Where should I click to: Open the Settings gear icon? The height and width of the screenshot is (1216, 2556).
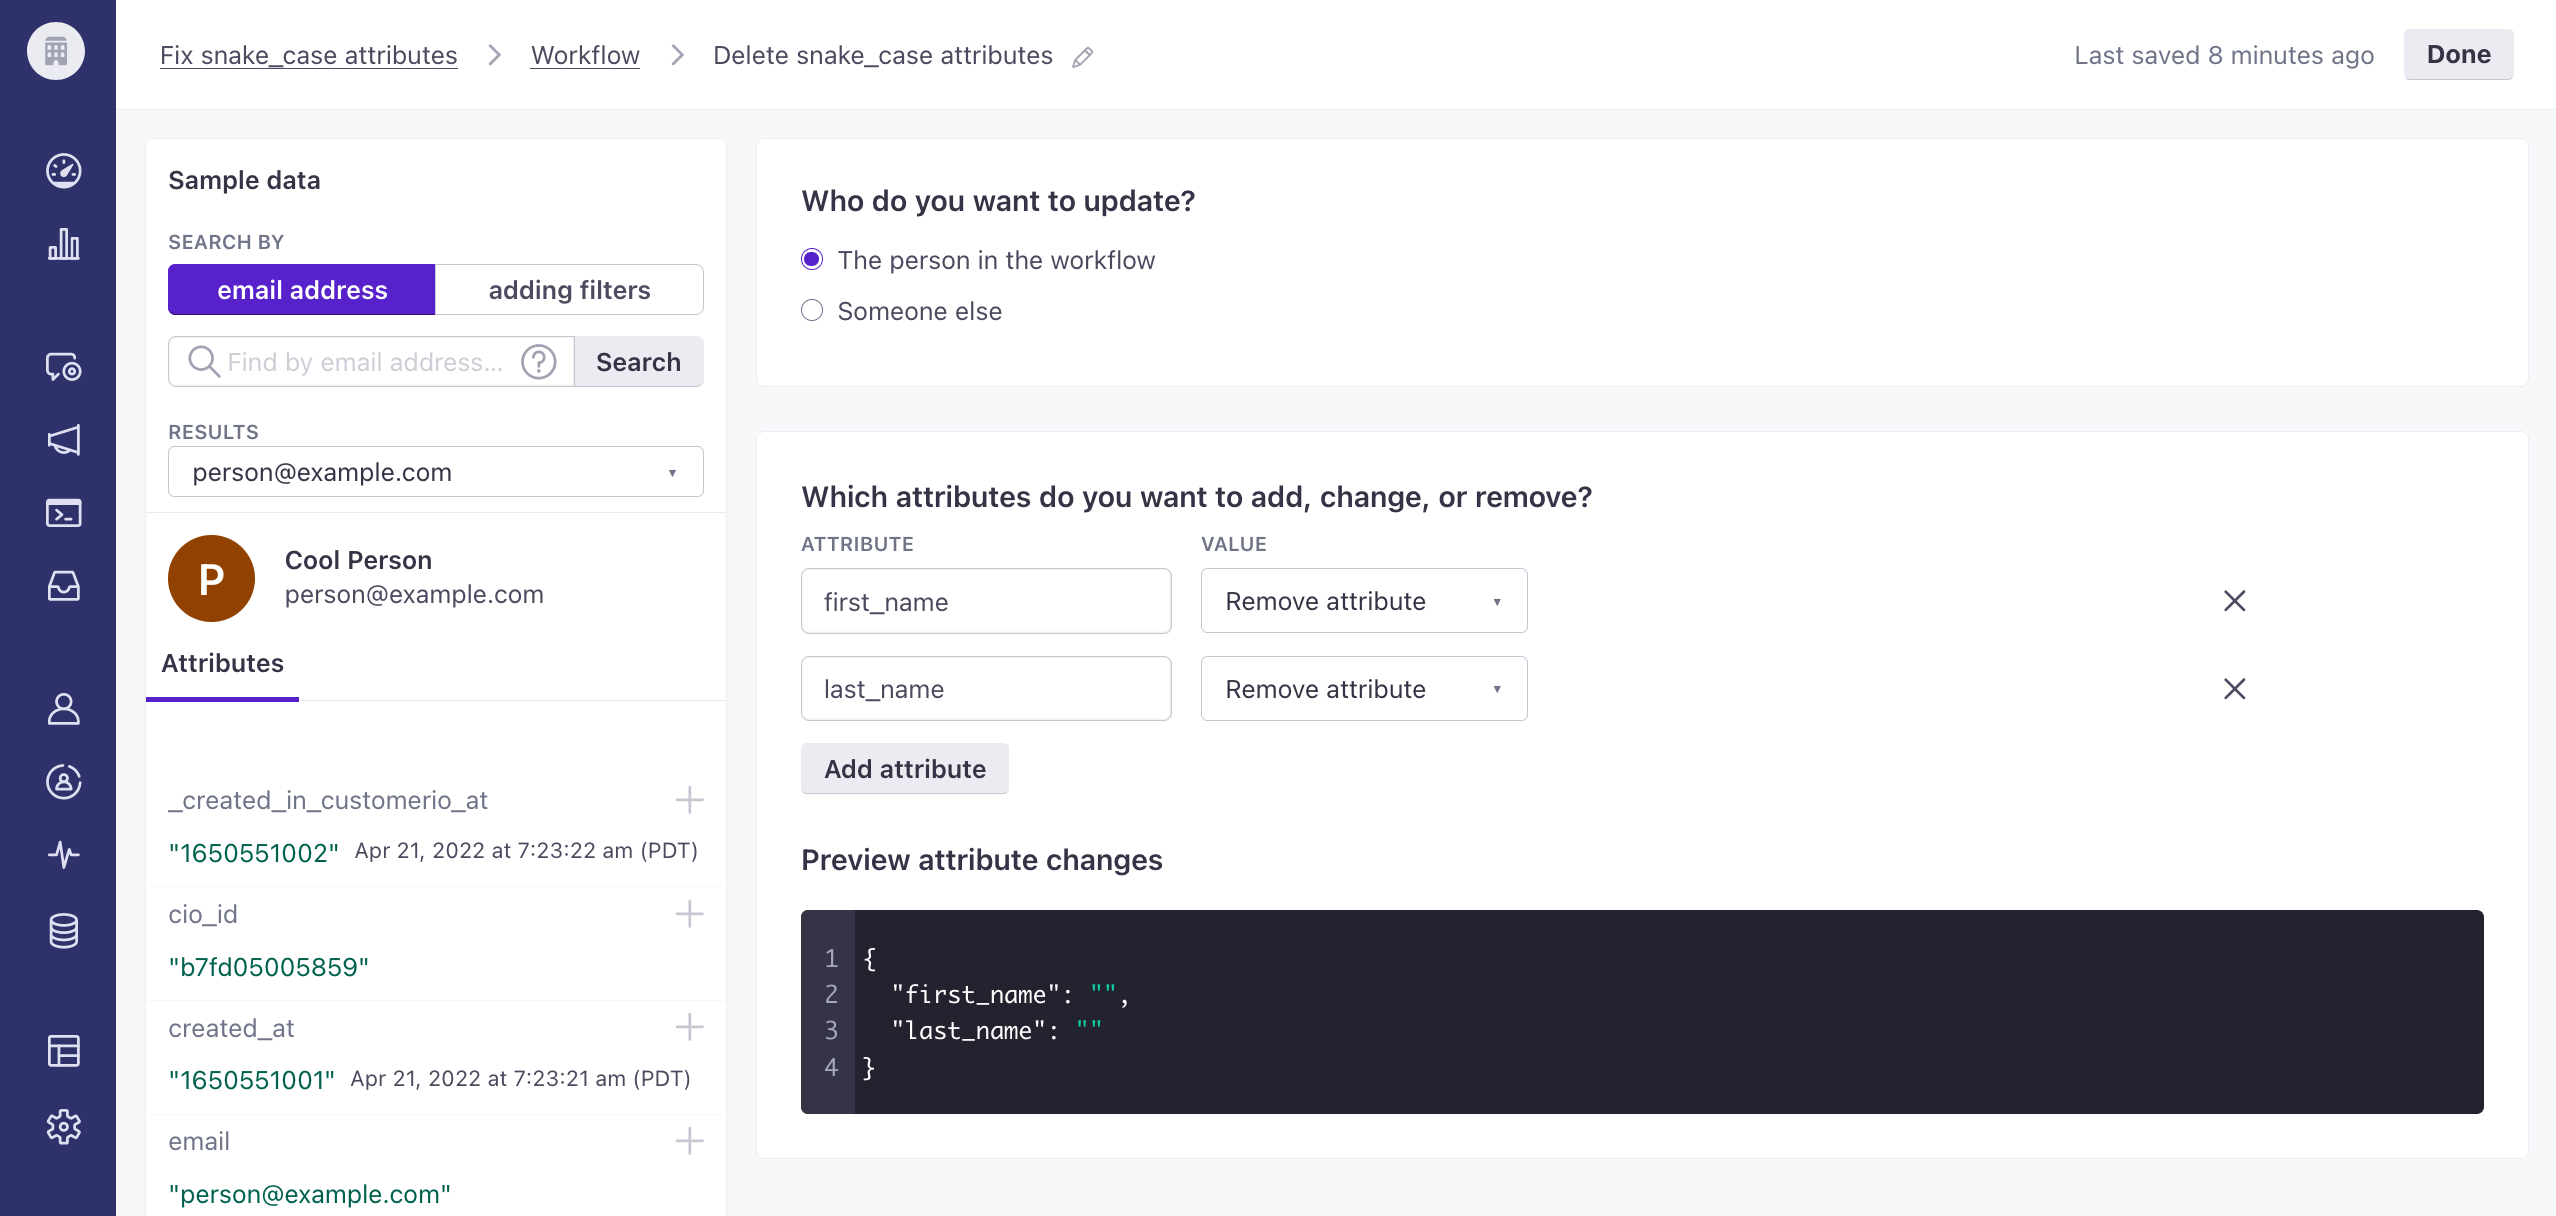64,1127
